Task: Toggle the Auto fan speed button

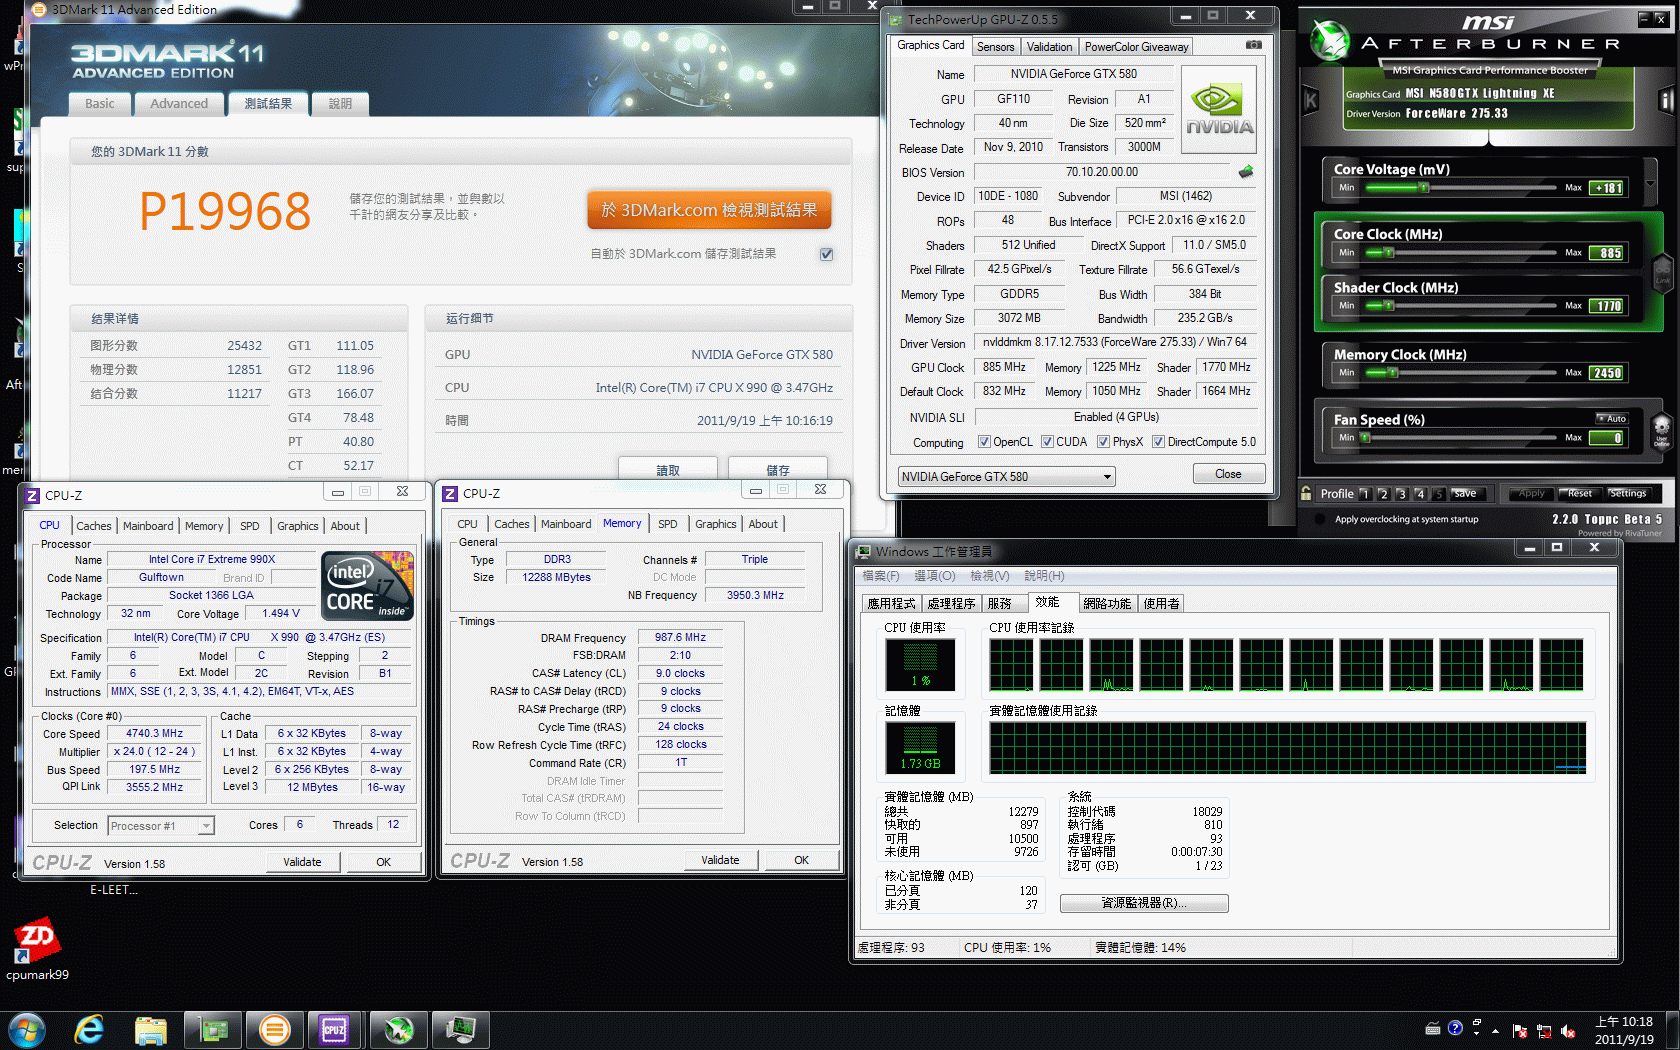Action: pos(1612,418)
